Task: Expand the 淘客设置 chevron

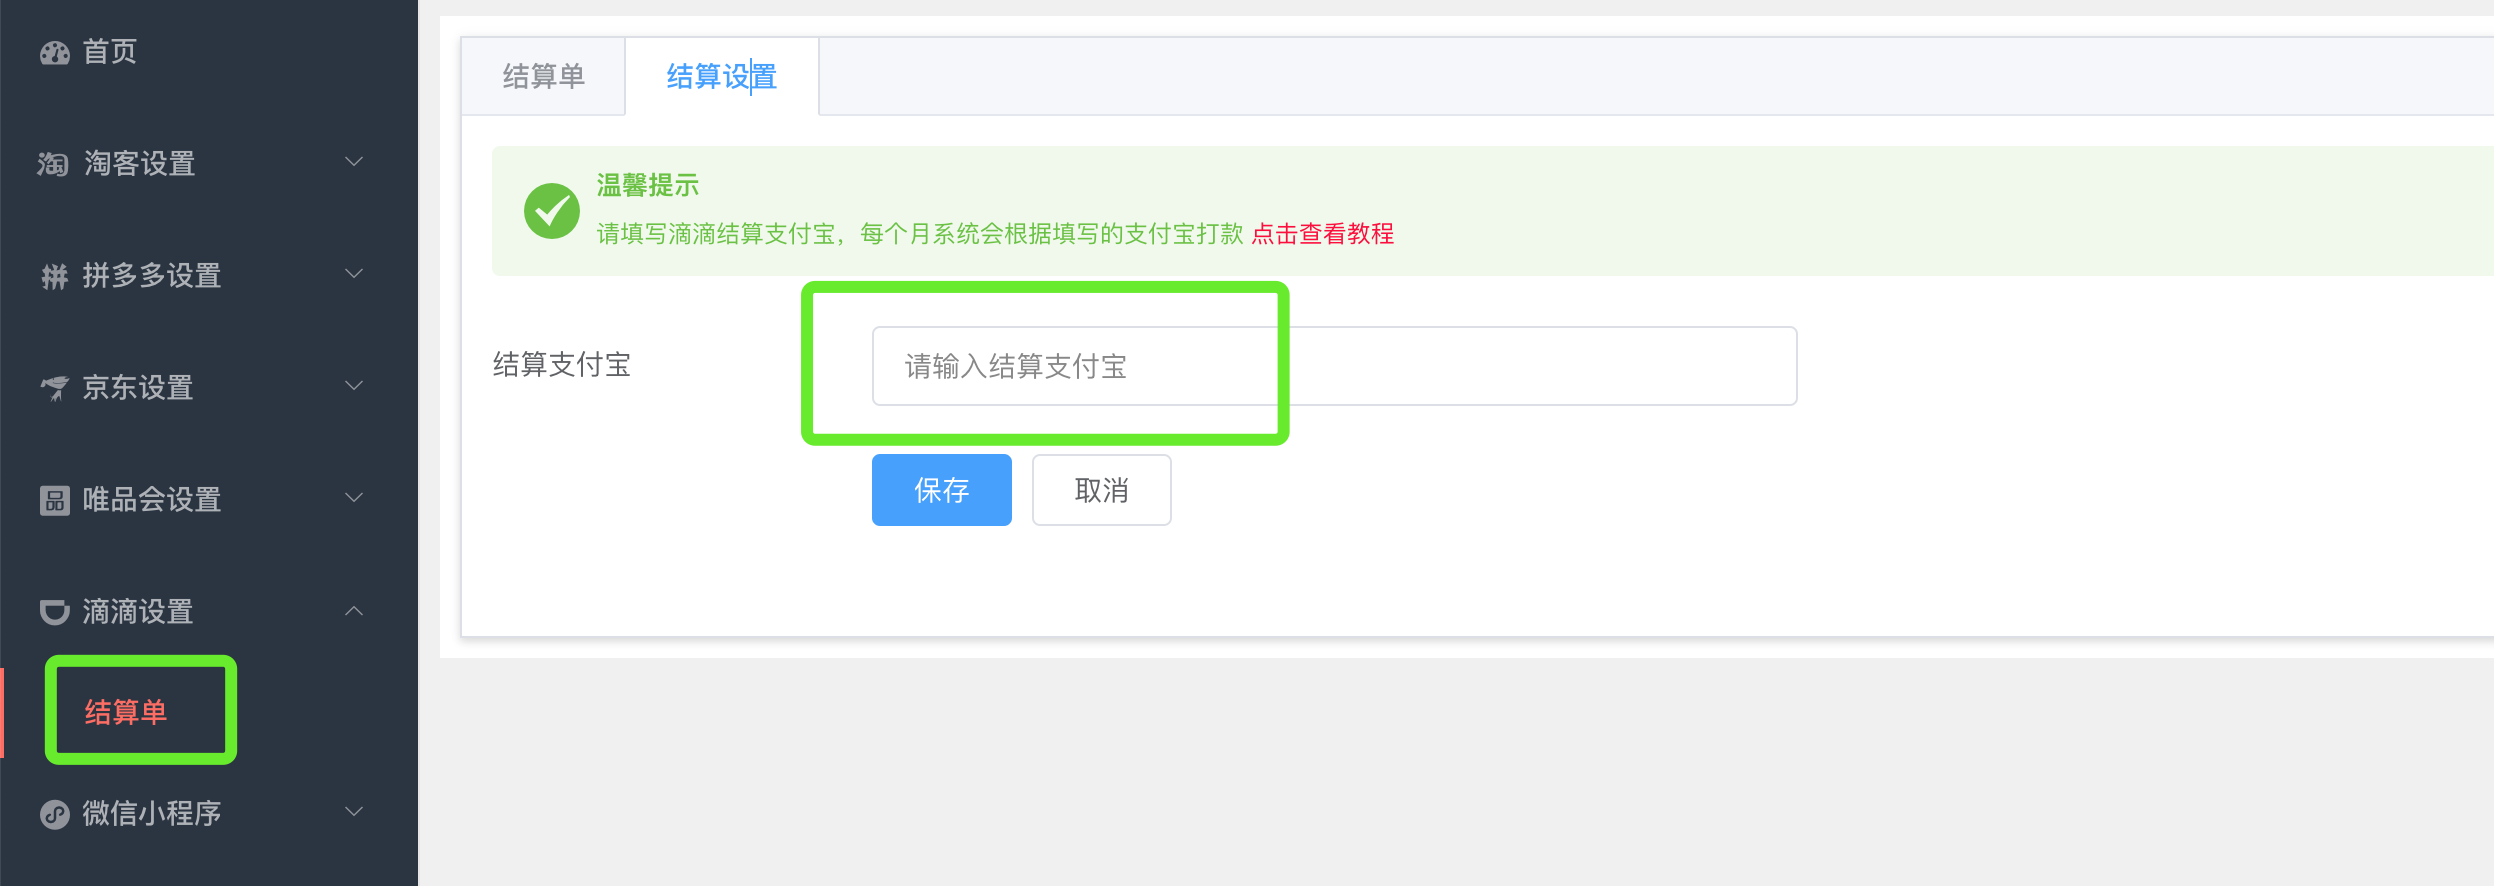Action: [x=354, y=162]
